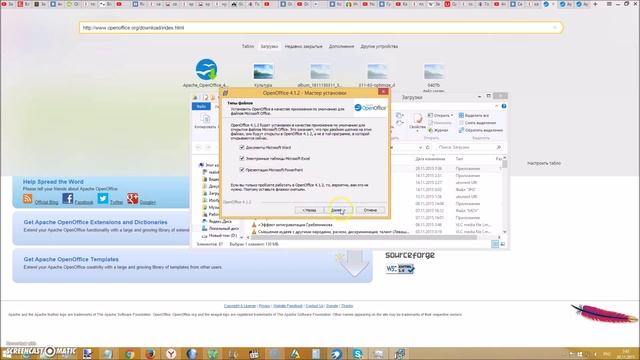Viewport: 640px width, 360px height.
Task: Click the Тип column header in Explorer
Action: pos(459,159)
